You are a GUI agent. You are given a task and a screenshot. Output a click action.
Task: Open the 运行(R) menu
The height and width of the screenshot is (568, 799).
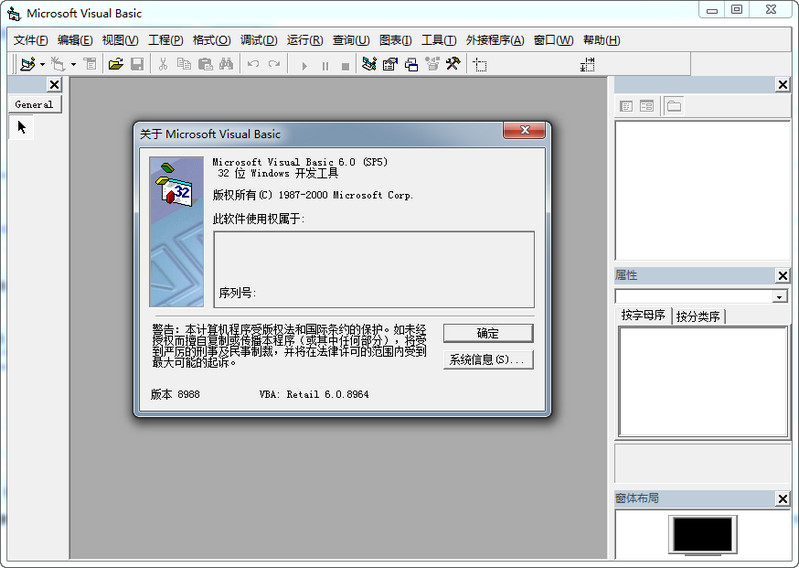pos(304,40)
